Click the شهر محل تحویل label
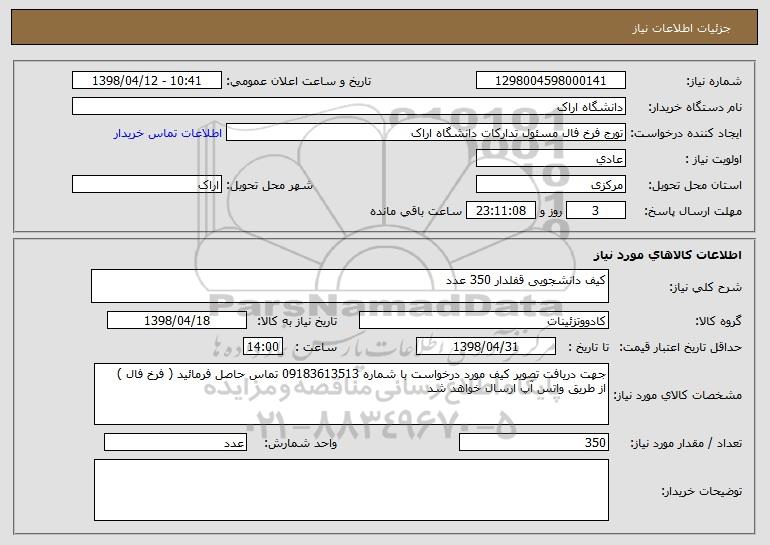Viewport: 770px width, 545px height. pyautogui.click(x=270, y=186)
